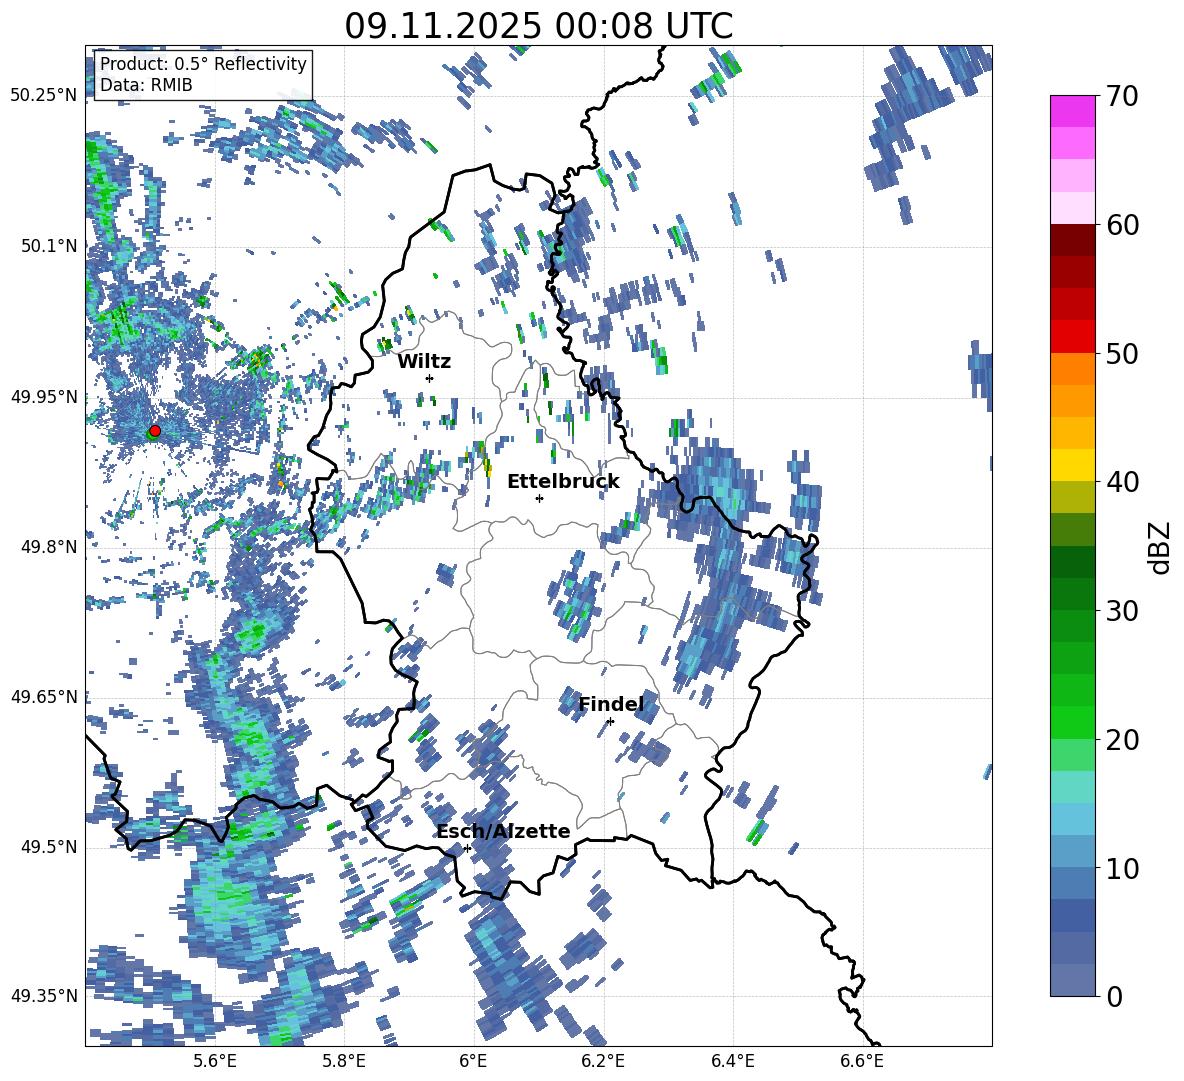Image resolution: width=1184 pixels, height=1081 pixels.
Task: Click the 49.95°N latitude tick label
Action: tap(44, 396)
